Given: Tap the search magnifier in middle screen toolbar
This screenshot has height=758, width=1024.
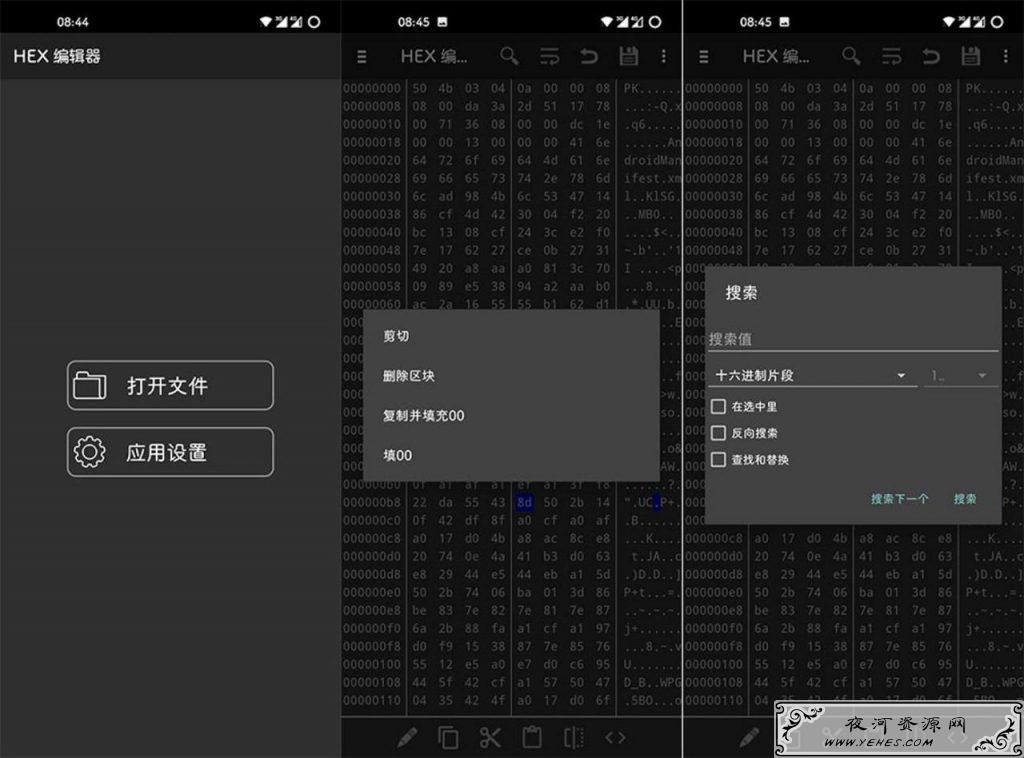Looking at the screenshot, I should click(x=509, y=56).
